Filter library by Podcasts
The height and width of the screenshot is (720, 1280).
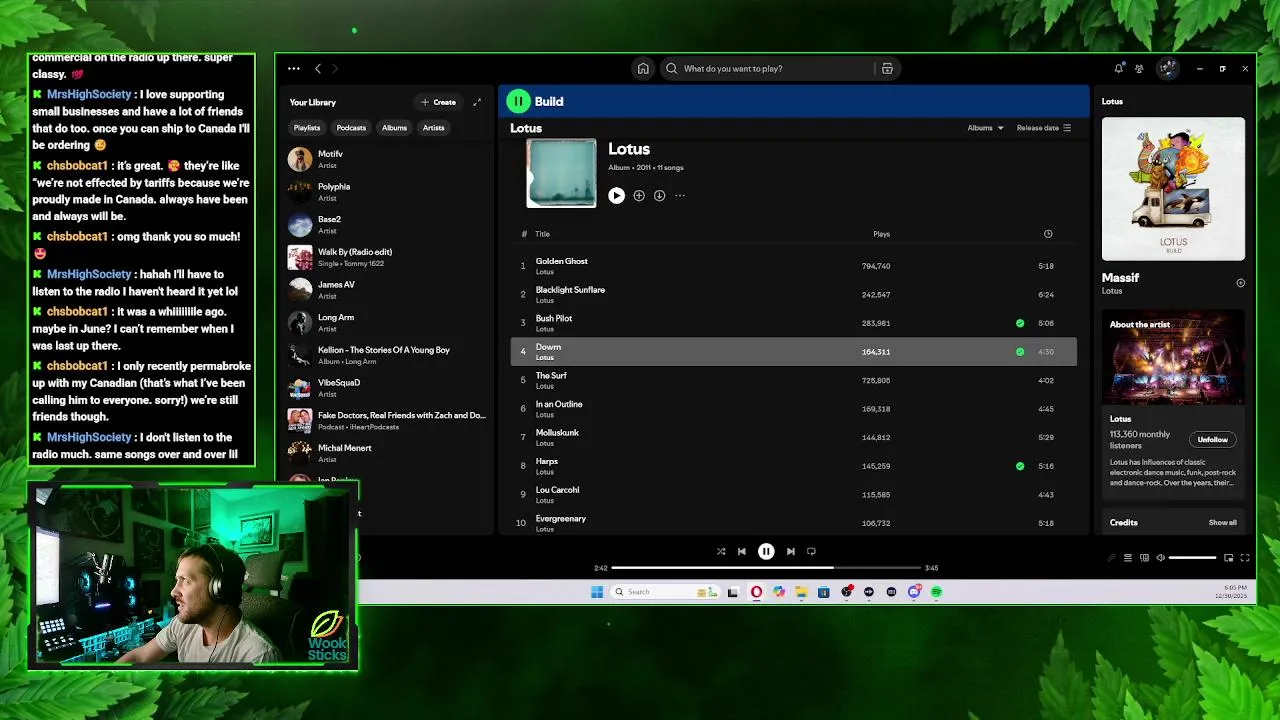pyautogui.click(x=351, y=128)
